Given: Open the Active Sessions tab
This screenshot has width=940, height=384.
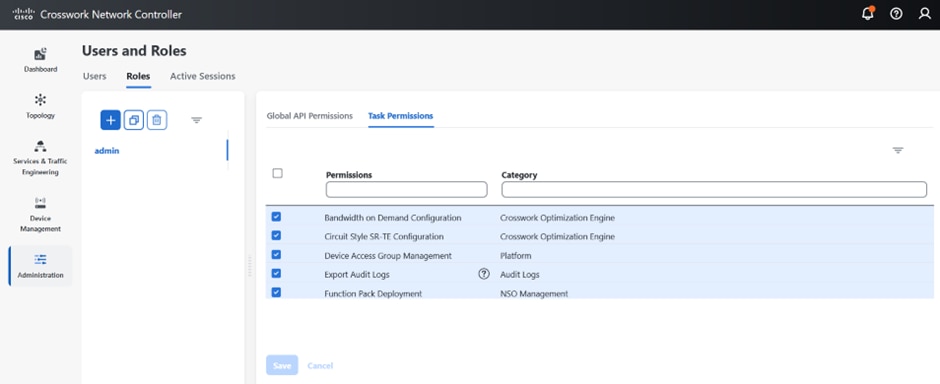Looking at the screenshot, I should pos(203,76).
